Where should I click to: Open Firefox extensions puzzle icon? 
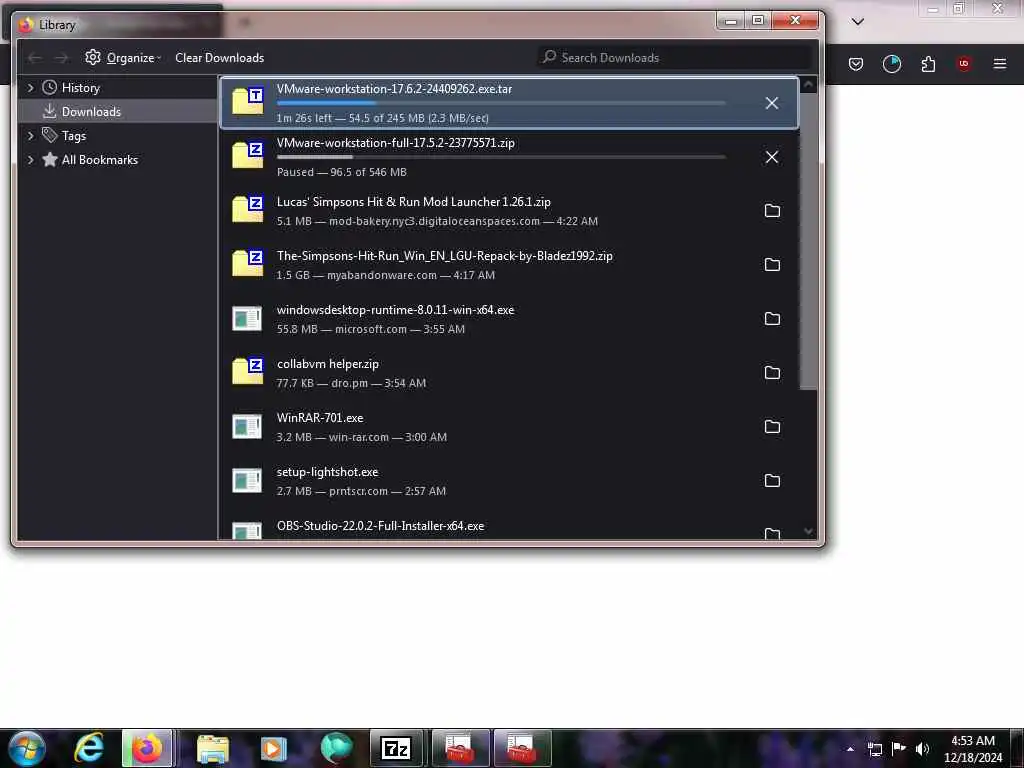(x=928, y=64)
